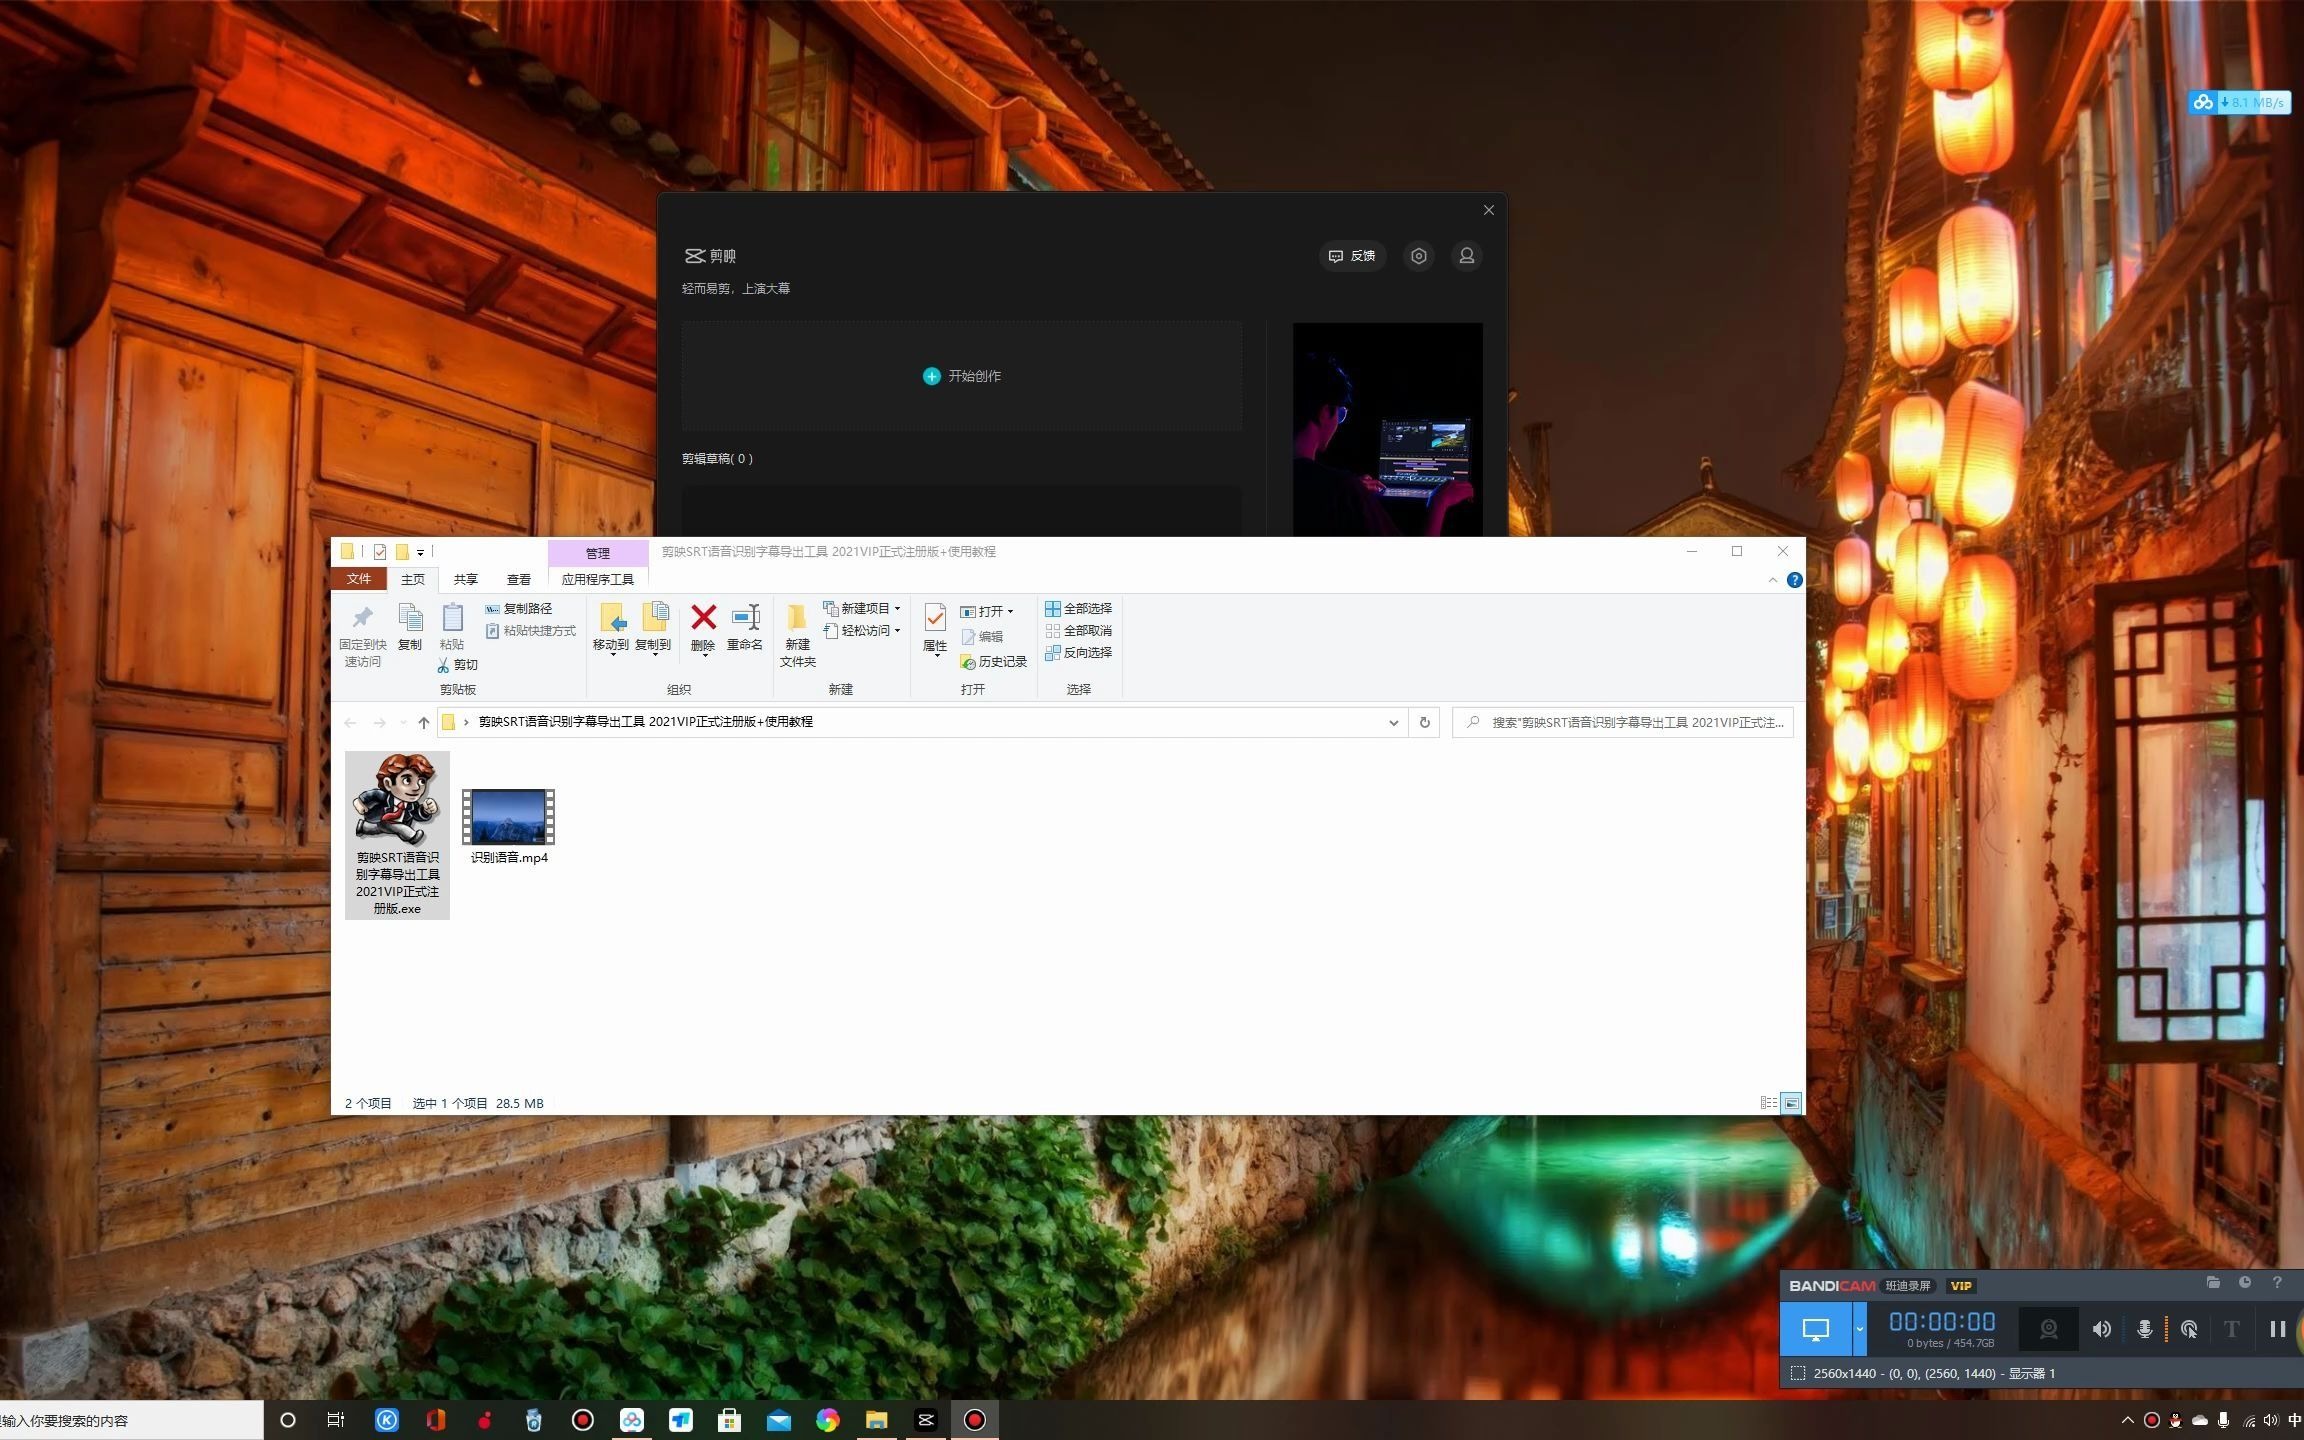This screenshot has height=1440, width=2304.
Task: Open 剪映 settings hexagon icon
Action: (x=1418, y=256)
